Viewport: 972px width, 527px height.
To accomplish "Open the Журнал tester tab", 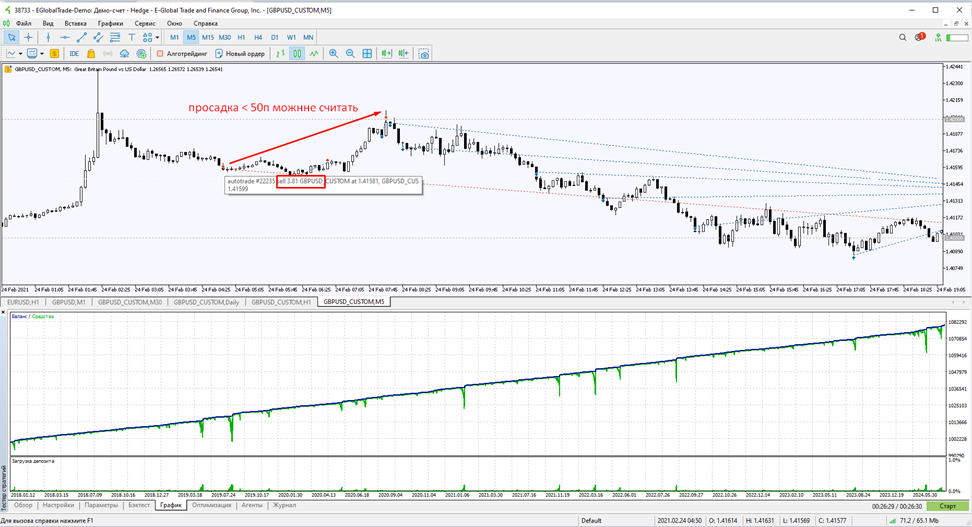I will [x=285, y=505].
